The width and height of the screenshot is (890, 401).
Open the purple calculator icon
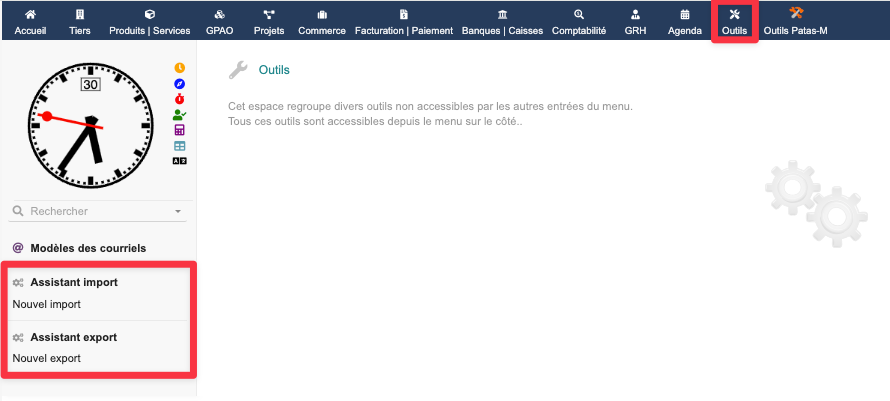(180, 130)
